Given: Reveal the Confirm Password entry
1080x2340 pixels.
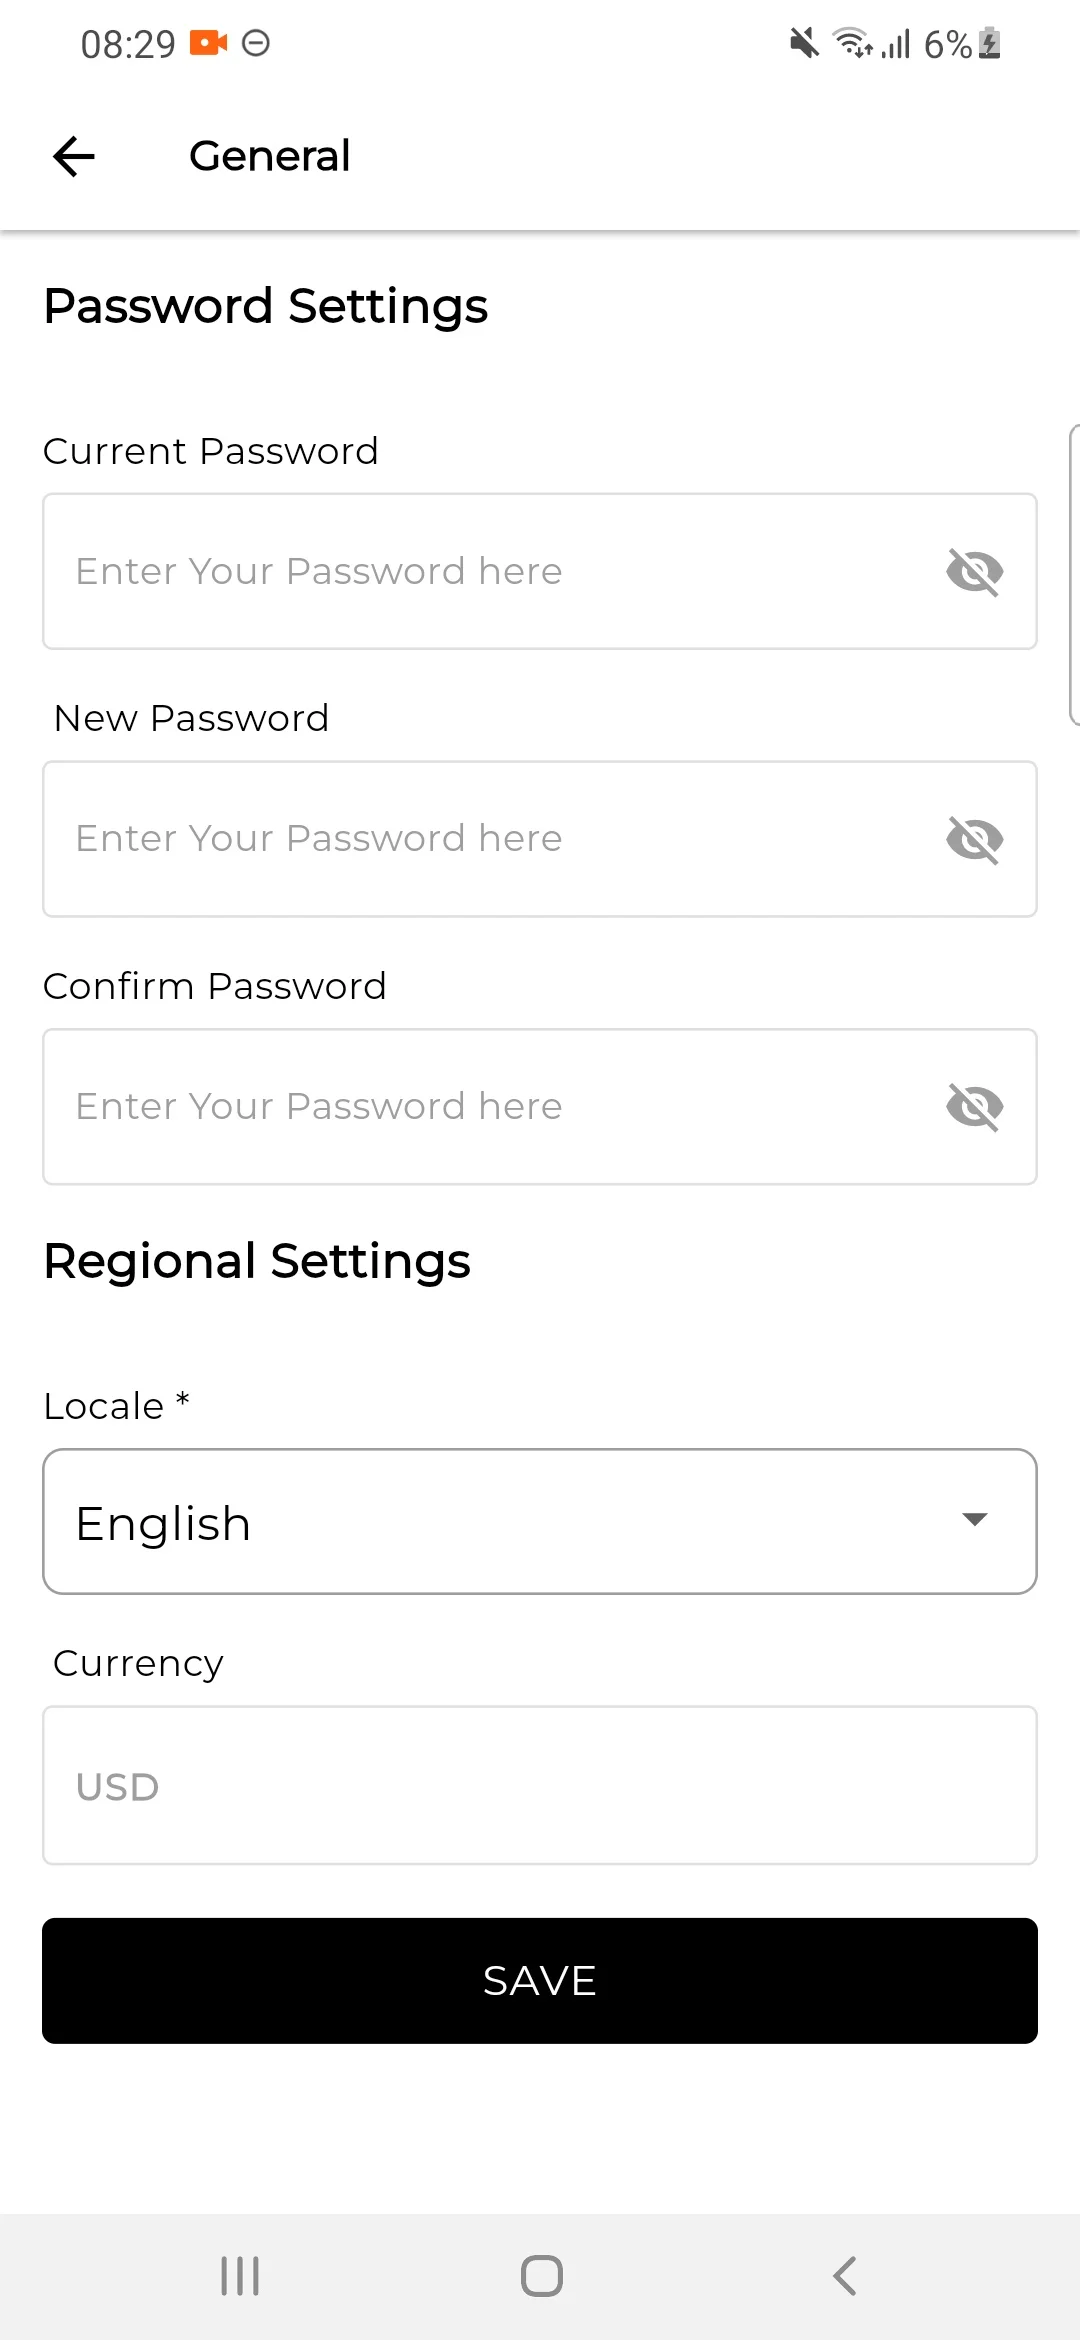Looking at the screenshot, I should click(x=974, y=1107).
